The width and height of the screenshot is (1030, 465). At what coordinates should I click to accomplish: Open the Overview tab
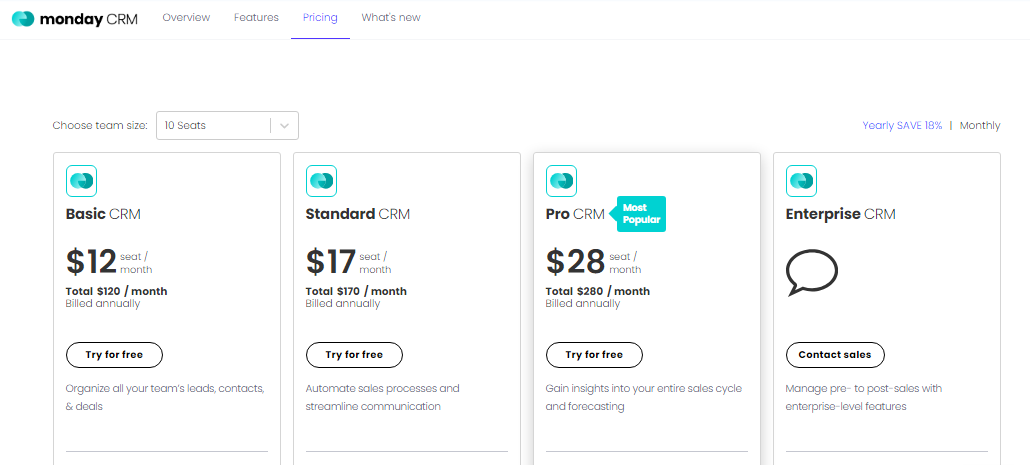click(x=186, y=18)
